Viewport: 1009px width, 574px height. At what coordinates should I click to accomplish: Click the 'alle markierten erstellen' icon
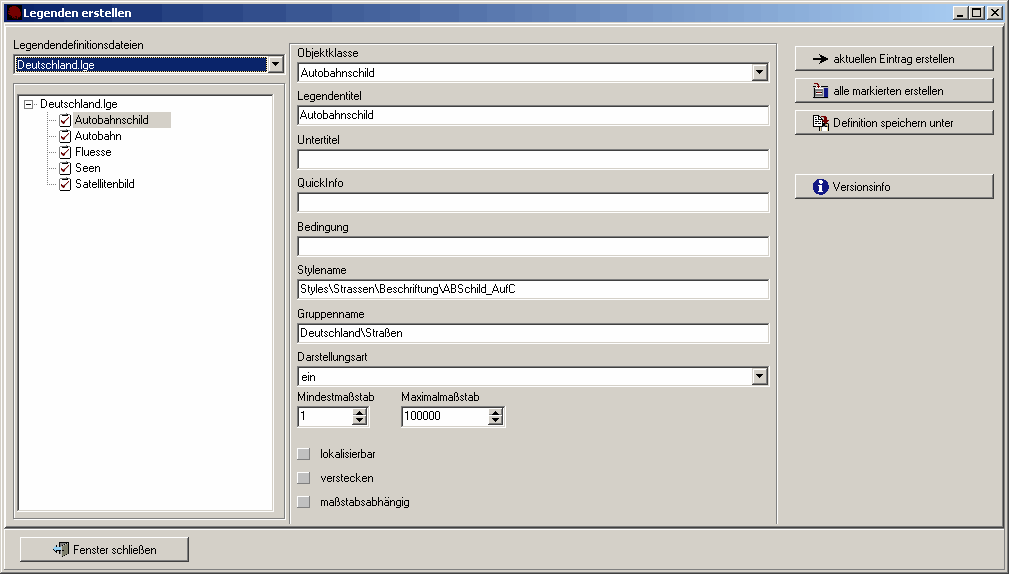pos(821,91)
